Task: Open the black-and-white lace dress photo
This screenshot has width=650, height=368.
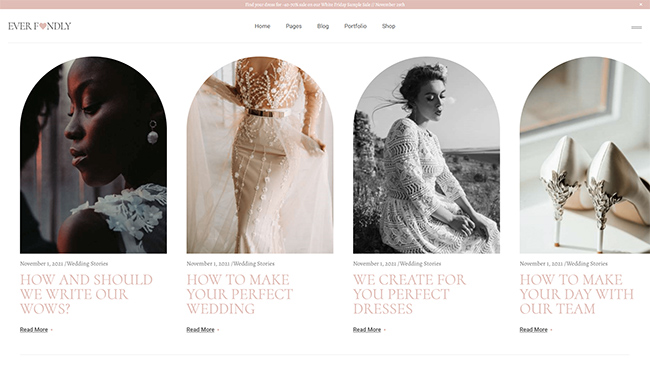Action: point(426,155)
